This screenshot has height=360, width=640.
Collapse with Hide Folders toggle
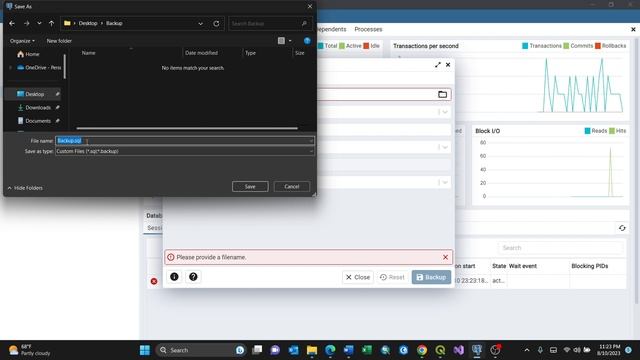click(x=25, y=188)
